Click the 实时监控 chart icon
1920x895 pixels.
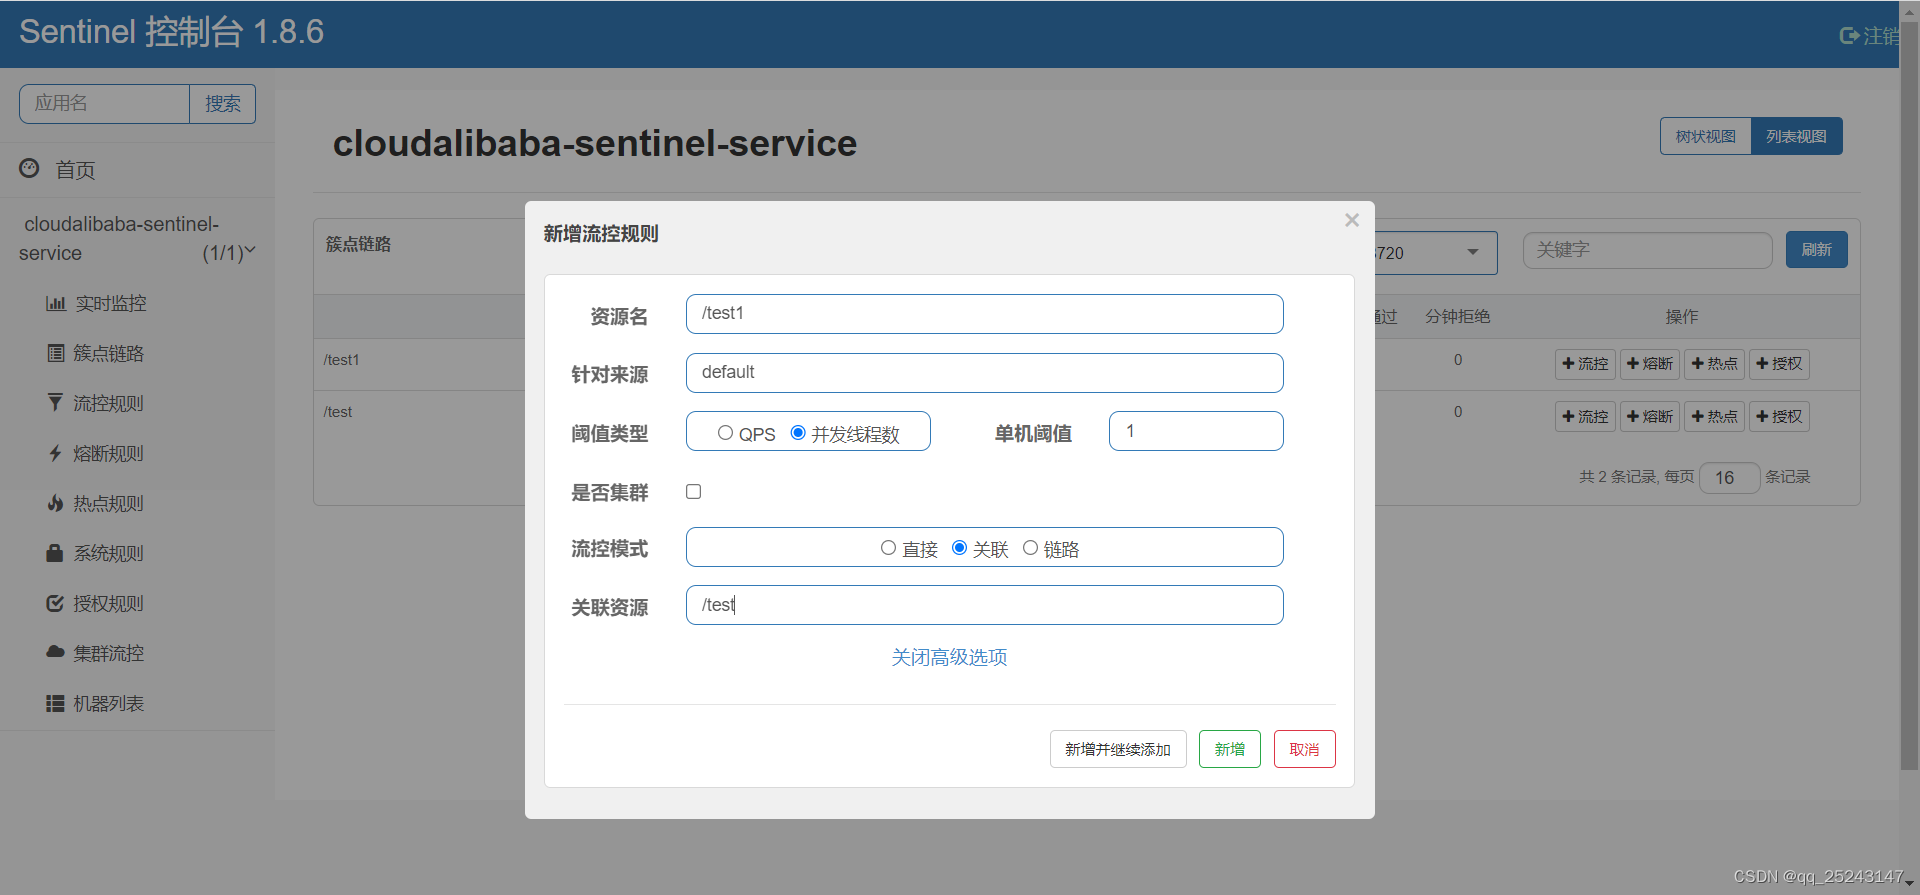click(x=56, y=303)
